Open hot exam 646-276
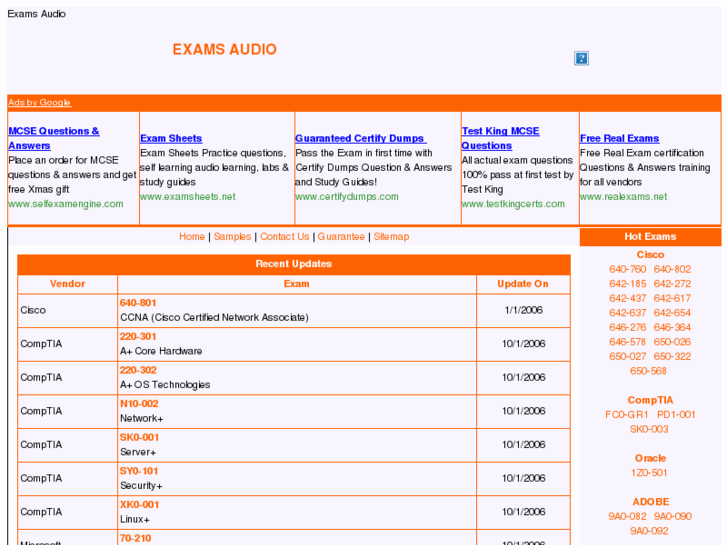This screenshot has width=727, height=545. 628,327
